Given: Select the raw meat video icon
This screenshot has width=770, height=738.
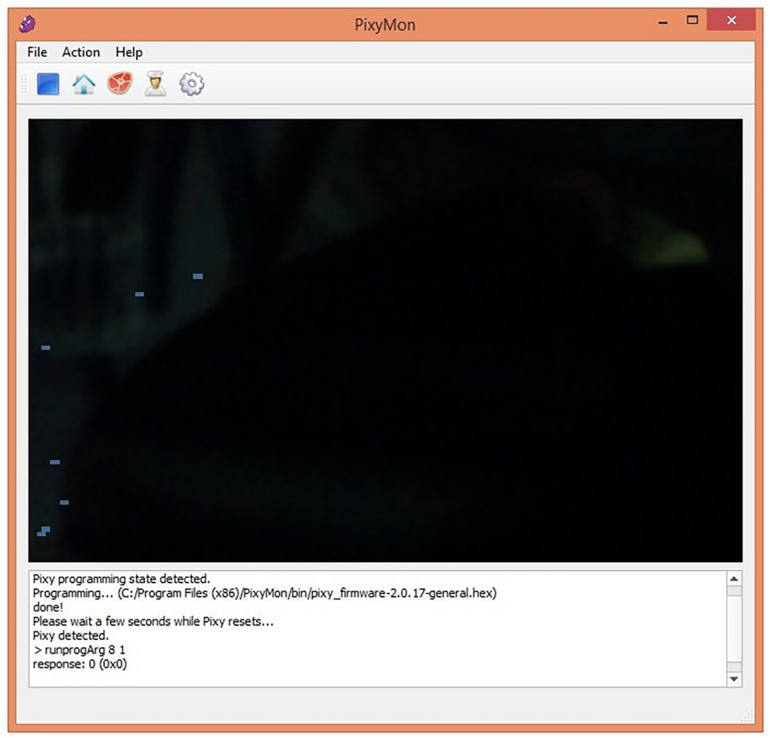Looking at the screenshot, I should (x=120, y=83).
